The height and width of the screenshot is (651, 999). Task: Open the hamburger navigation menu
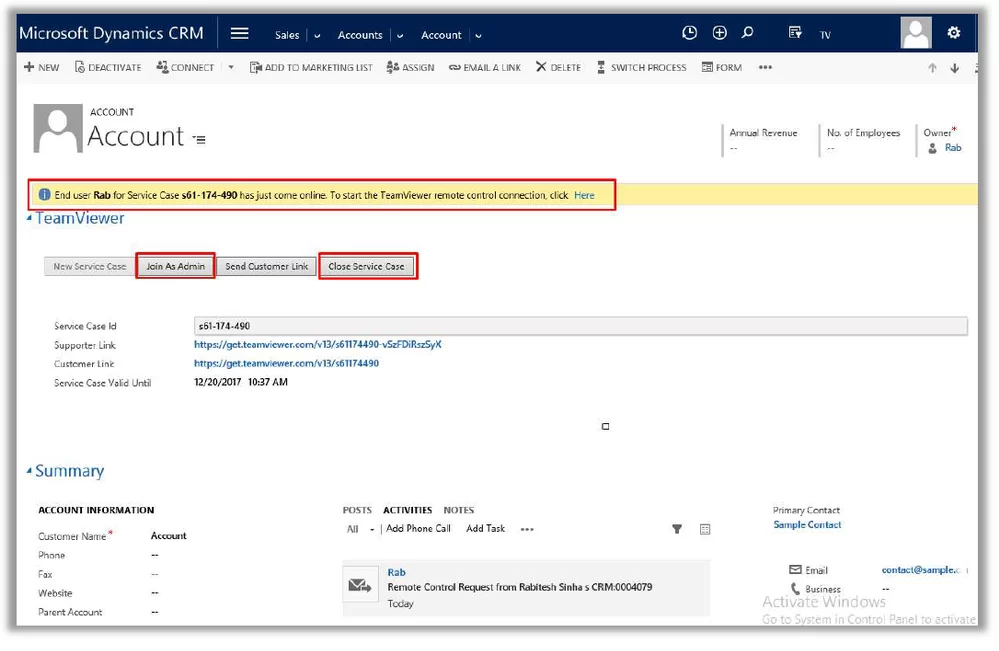(239, 33)
